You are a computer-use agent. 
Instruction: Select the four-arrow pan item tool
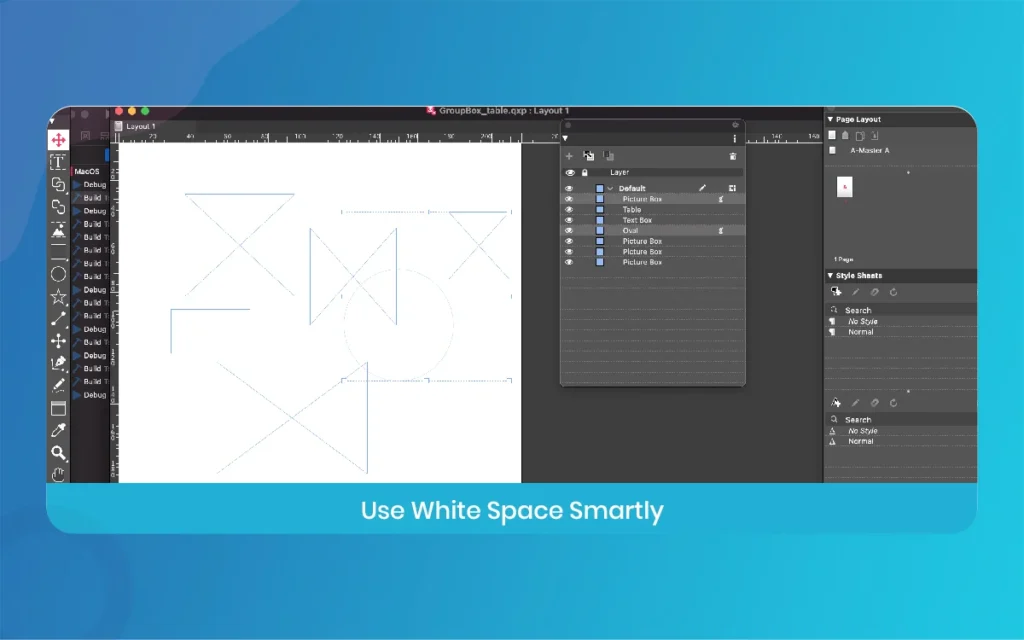point(58,341)
